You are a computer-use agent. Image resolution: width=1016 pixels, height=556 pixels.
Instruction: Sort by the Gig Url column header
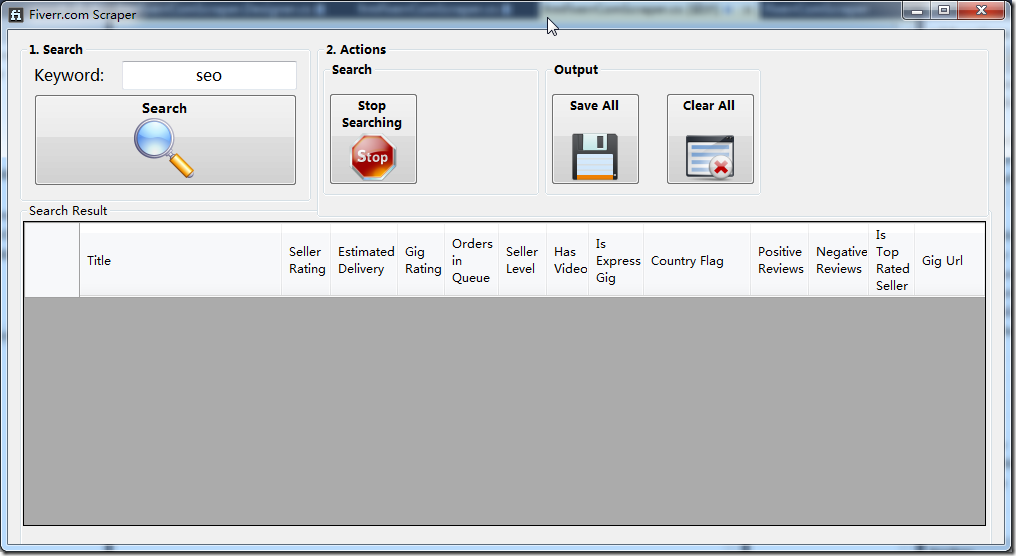click(950, 261)
